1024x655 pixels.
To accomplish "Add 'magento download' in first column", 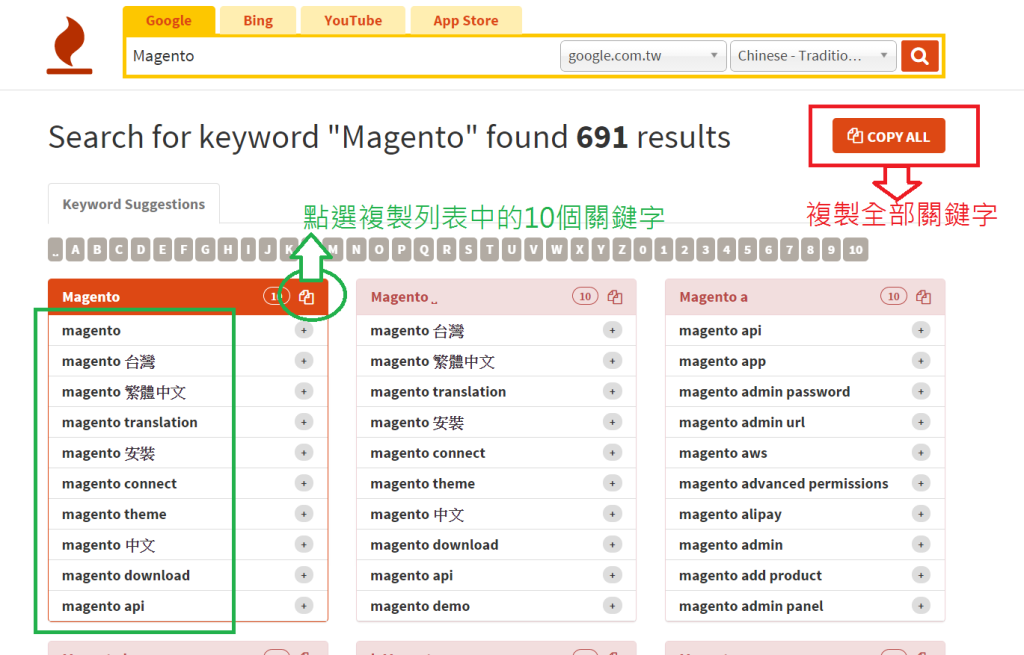I will click(303, 575).
